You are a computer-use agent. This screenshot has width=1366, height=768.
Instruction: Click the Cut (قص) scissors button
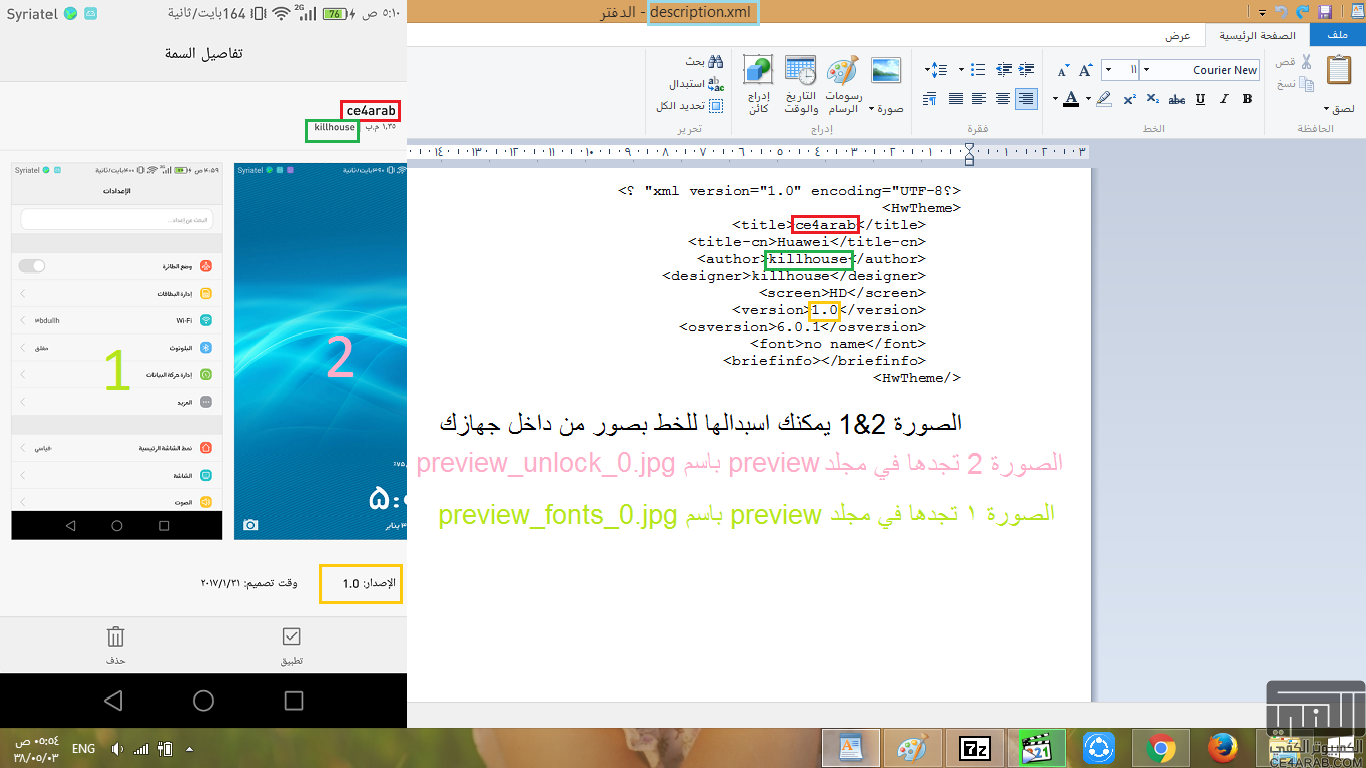coord(1305,63)
